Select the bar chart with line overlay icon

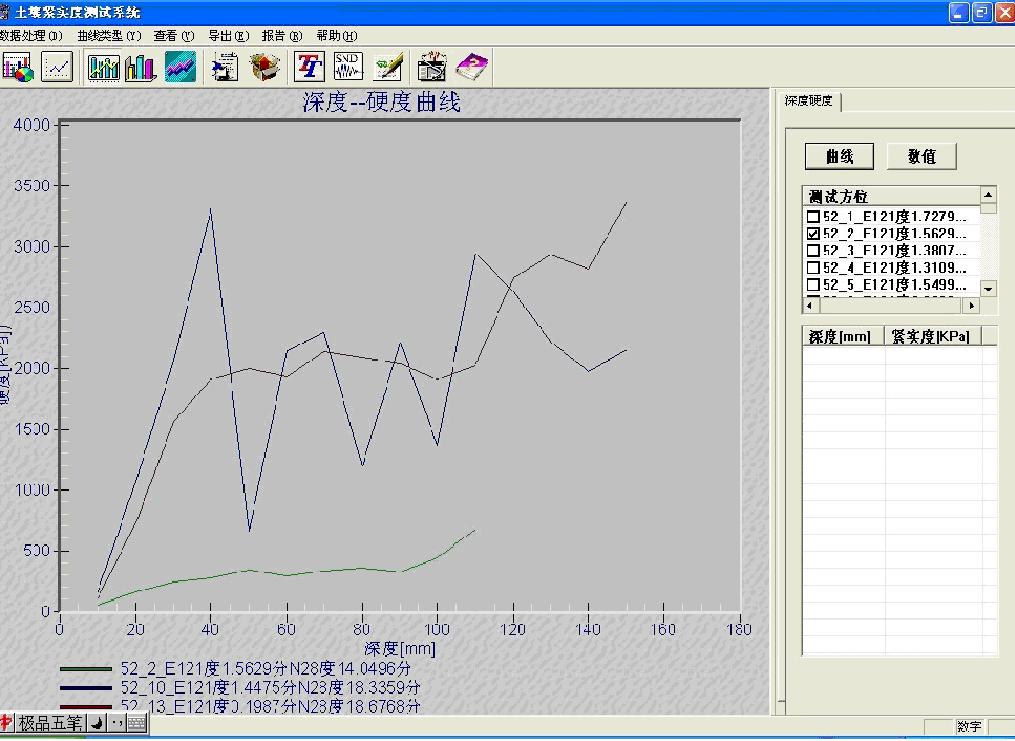point(104,67)
